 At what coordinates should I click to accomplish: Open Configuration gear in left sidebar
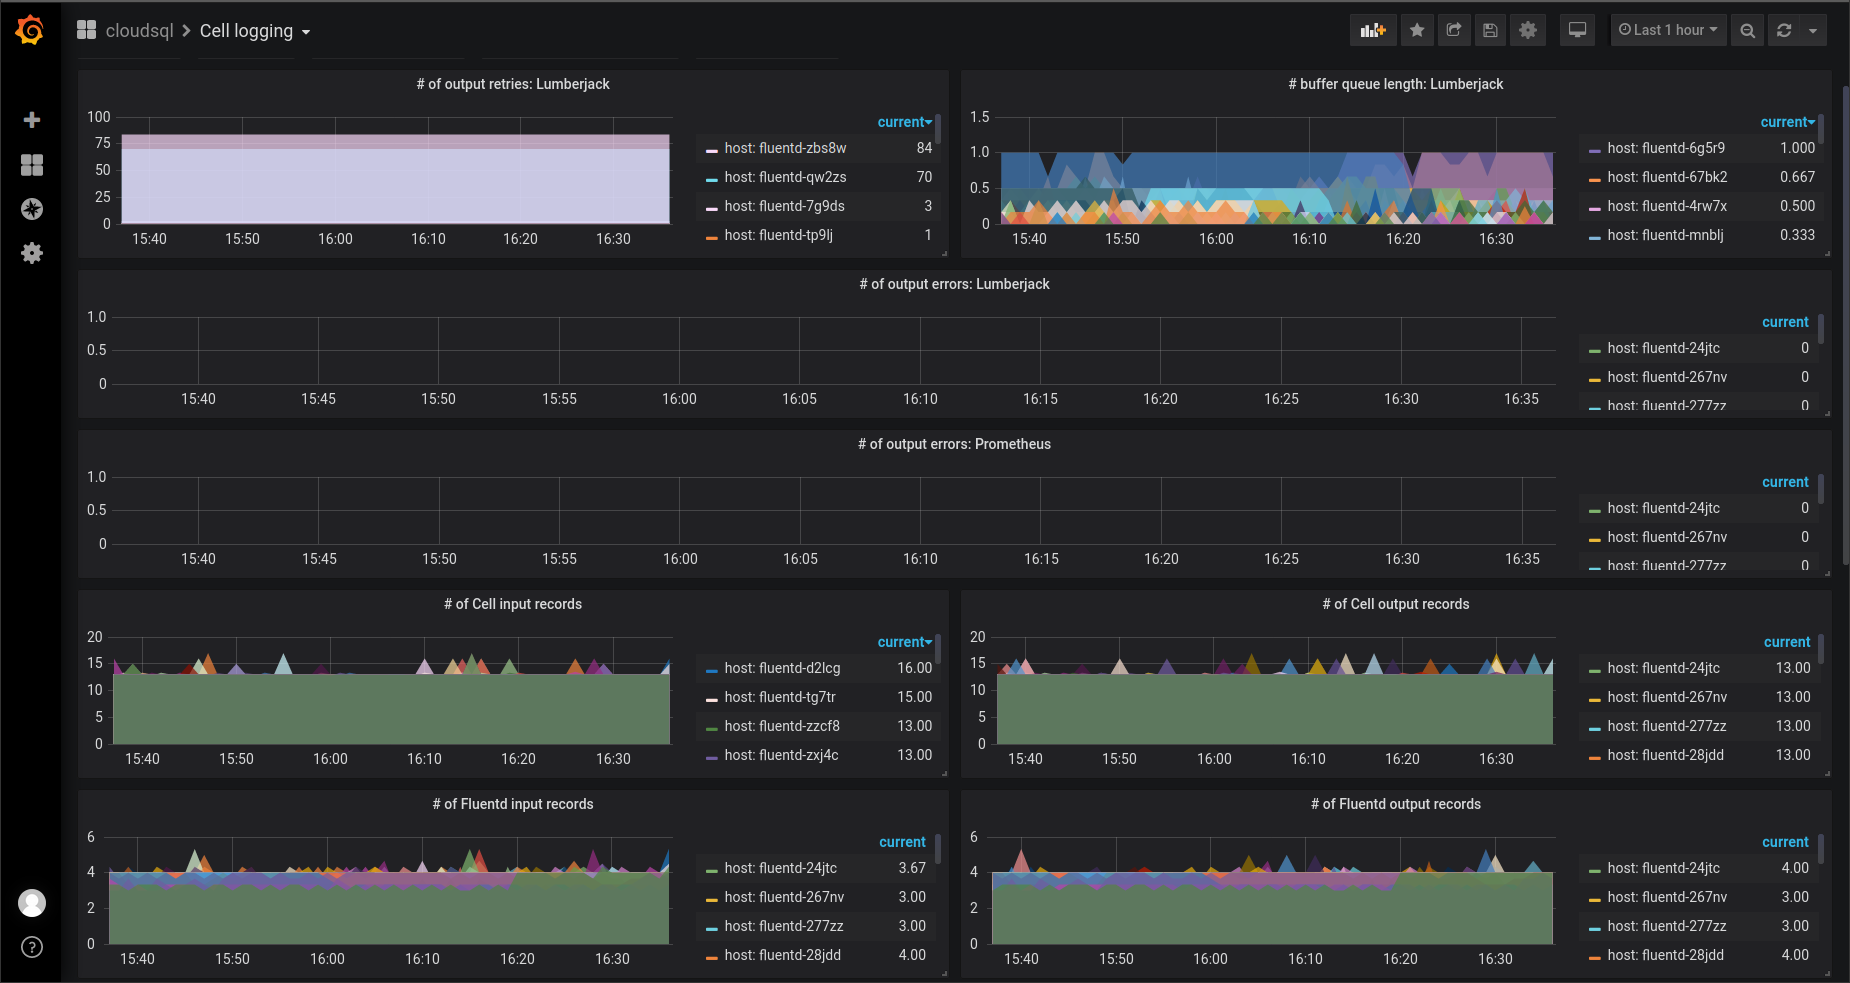(x=32, y=253)
